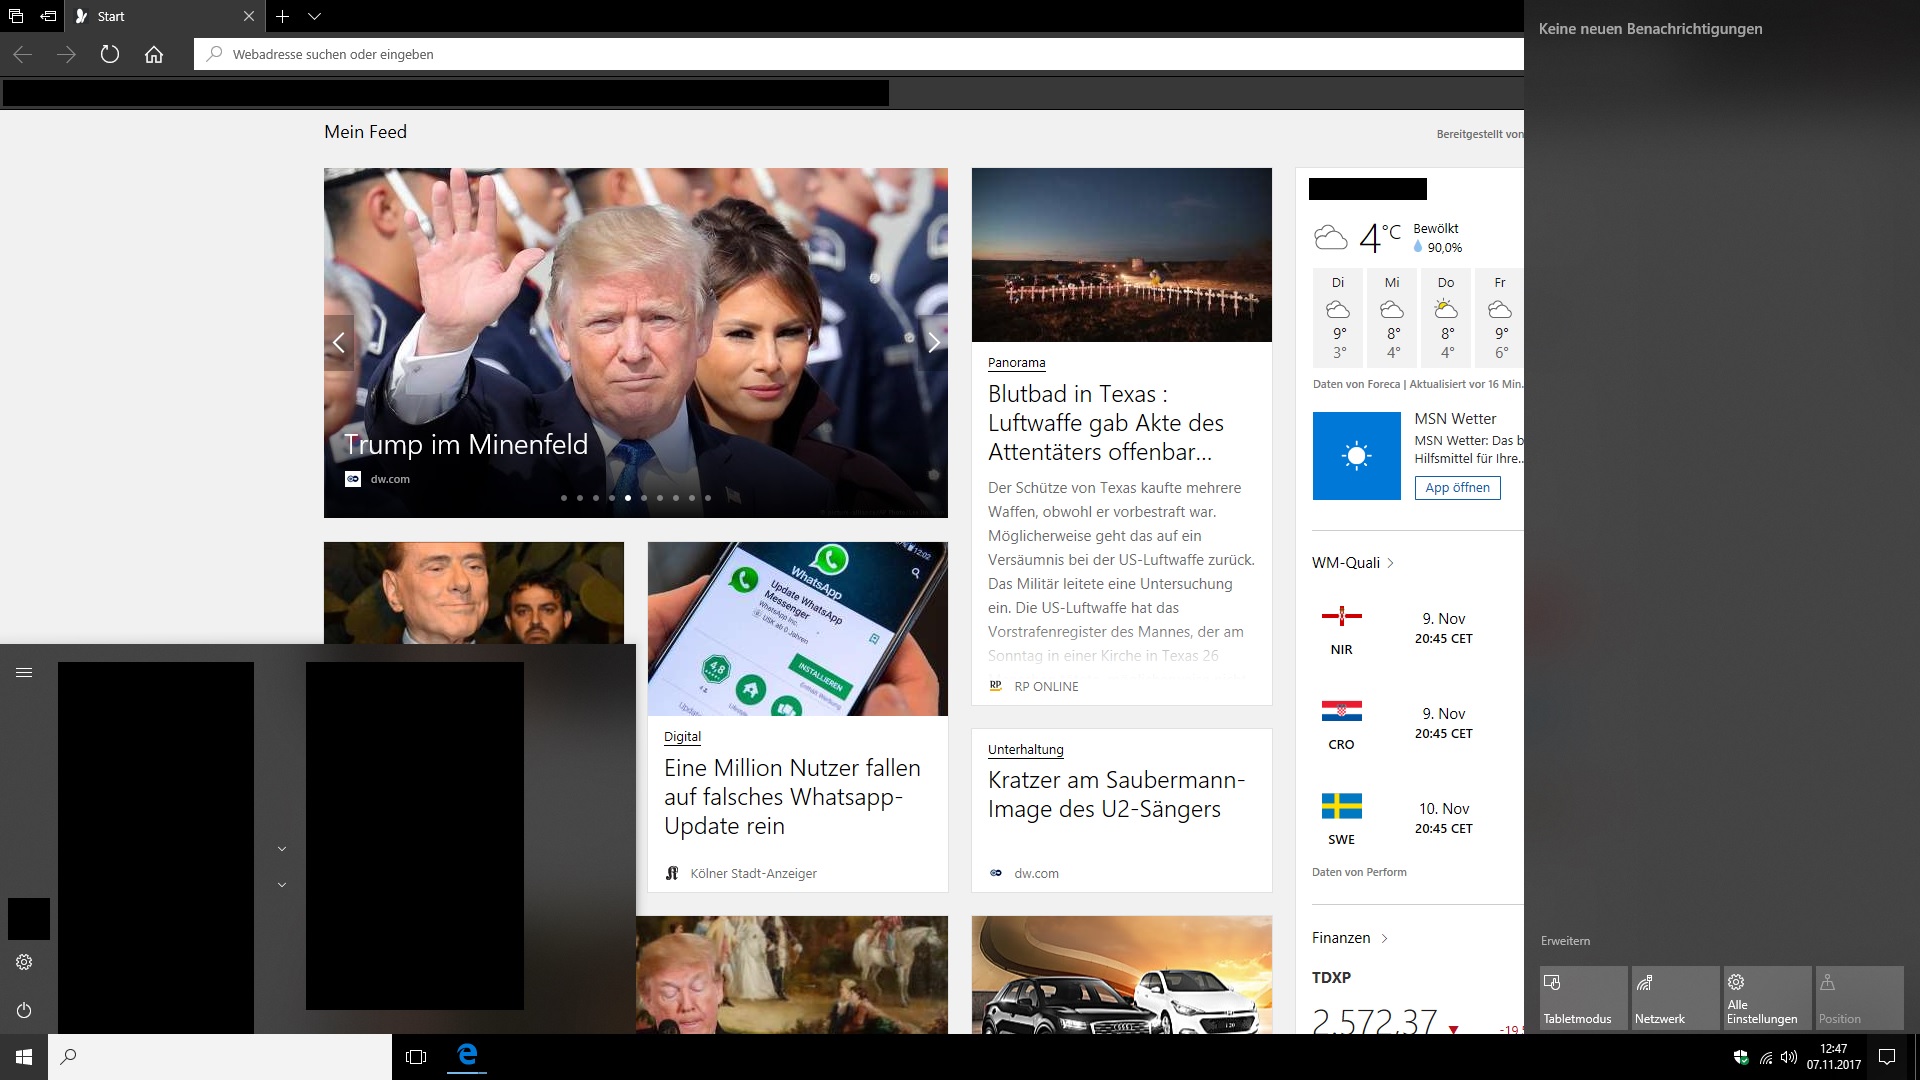This screenshot has height=1080, width=1920.
Task: Click the volume icon in system tray
Action: point(1789,1057)
